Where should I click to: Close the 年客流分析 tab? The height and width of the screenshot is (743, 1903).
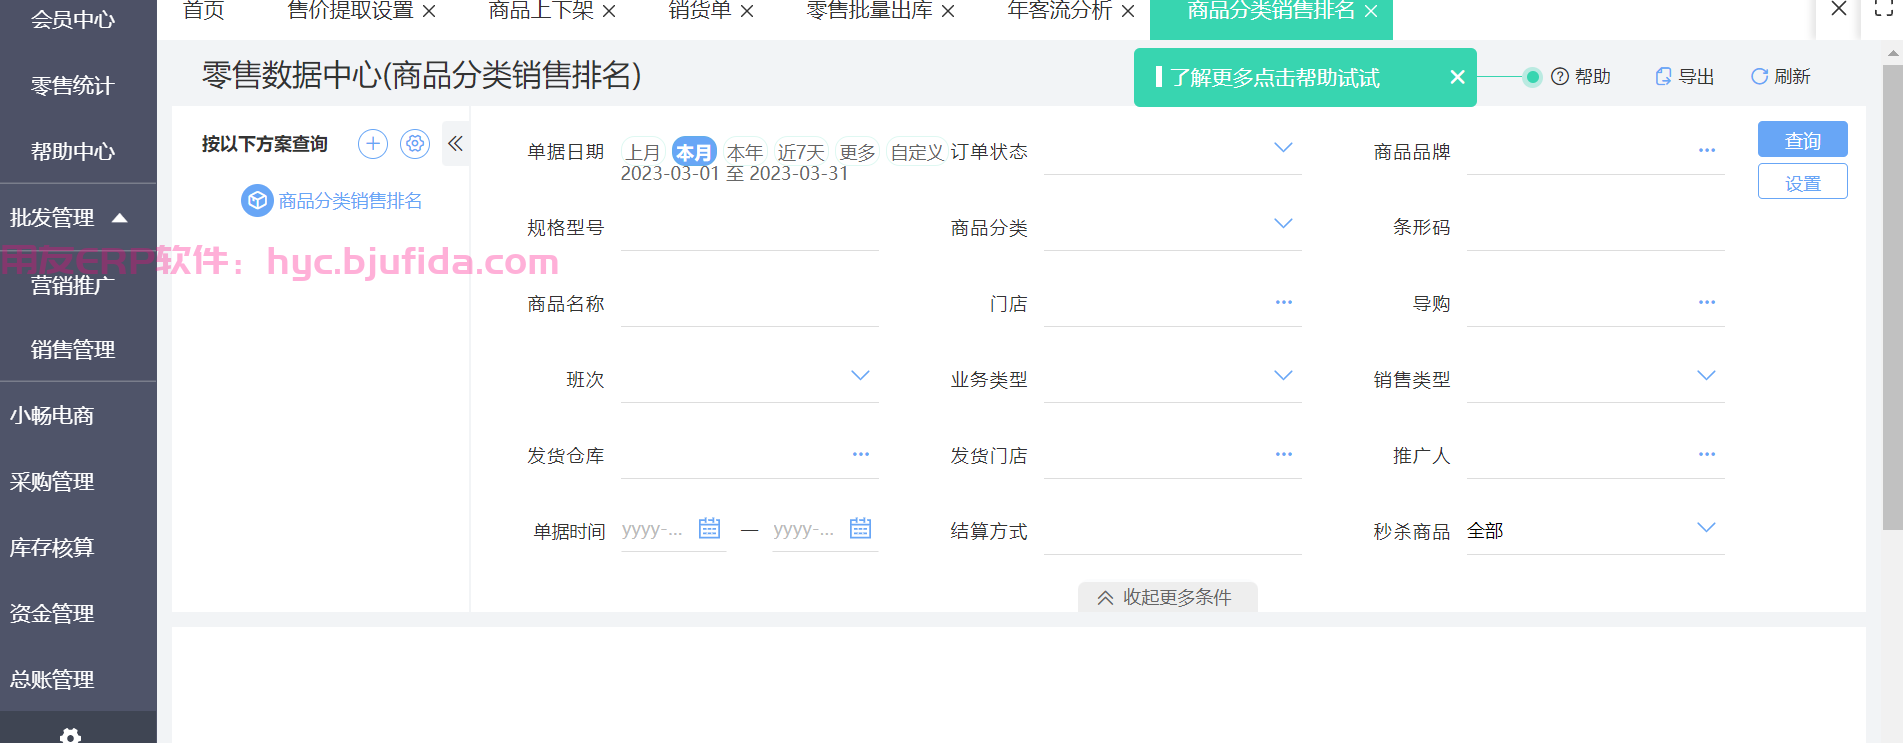tap(1128, 11)
